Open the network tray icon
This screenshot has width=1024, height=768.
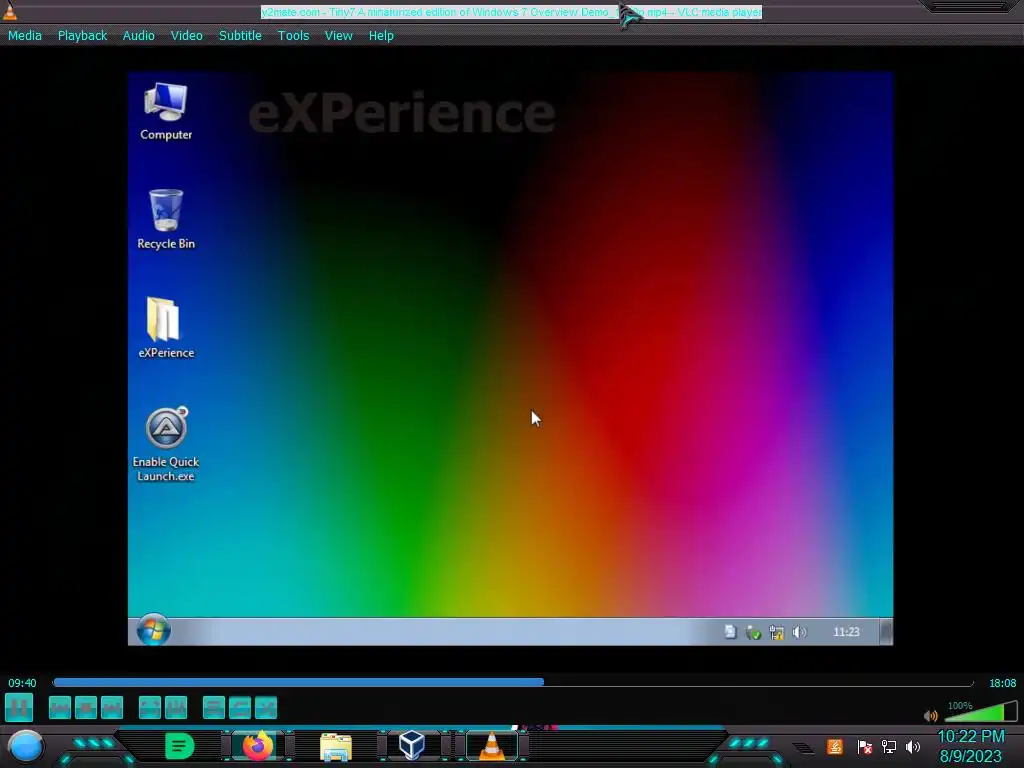[889, 746]
